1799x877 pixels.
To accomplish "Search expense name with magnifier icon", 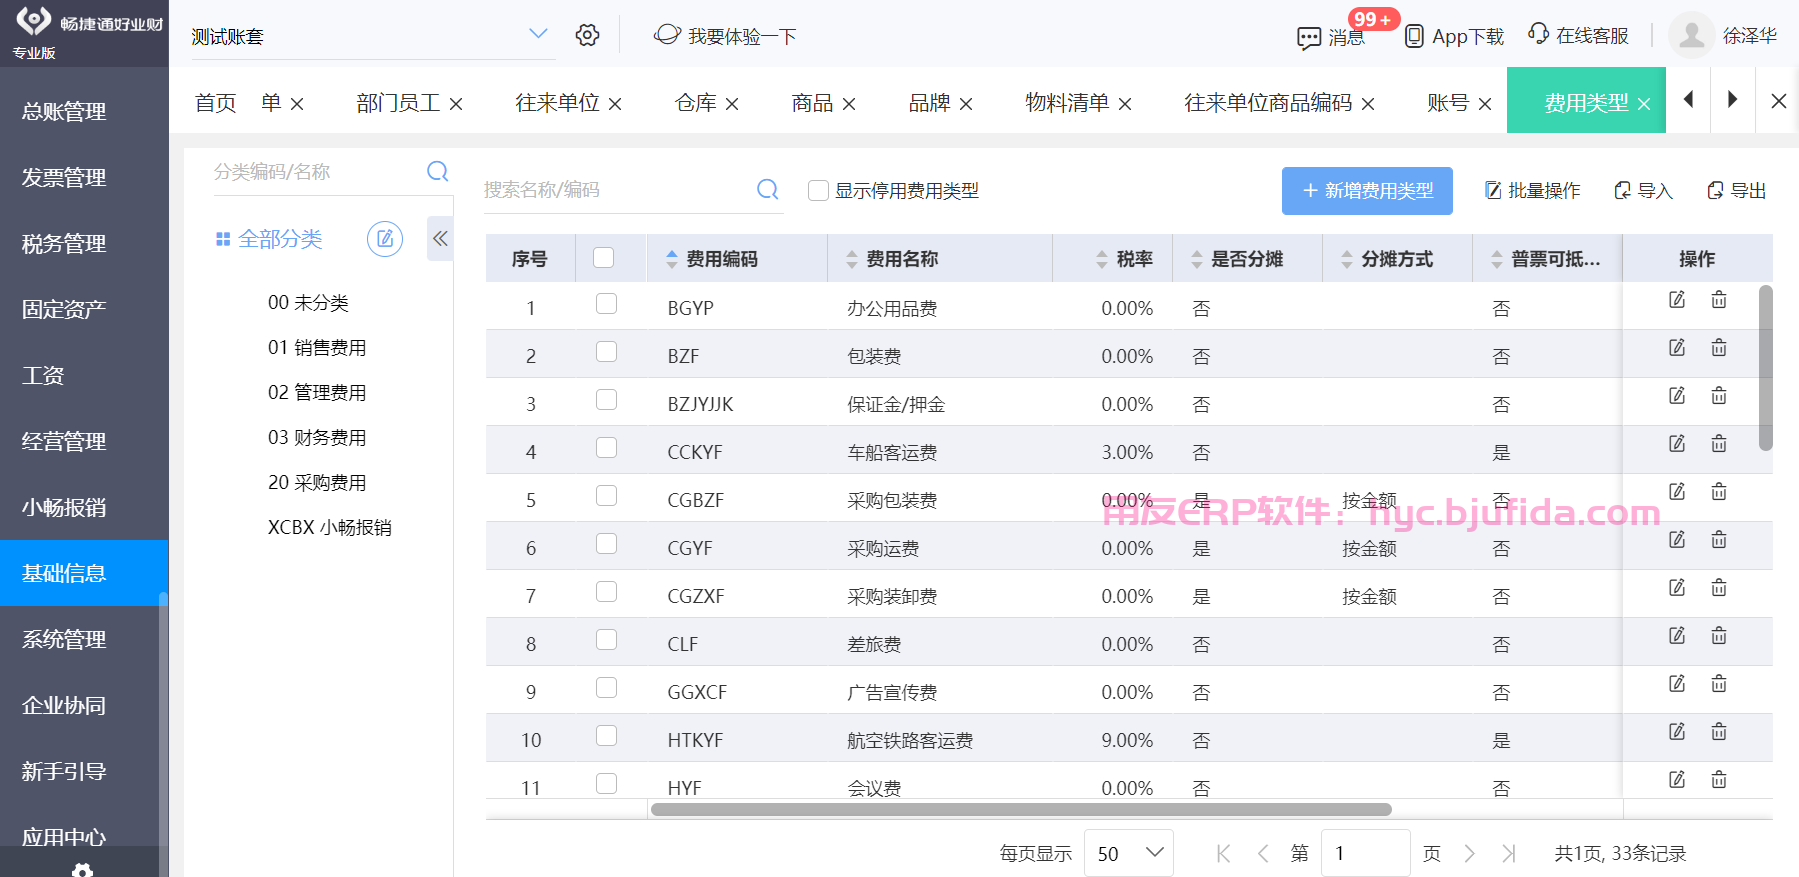I will point(767,189).
